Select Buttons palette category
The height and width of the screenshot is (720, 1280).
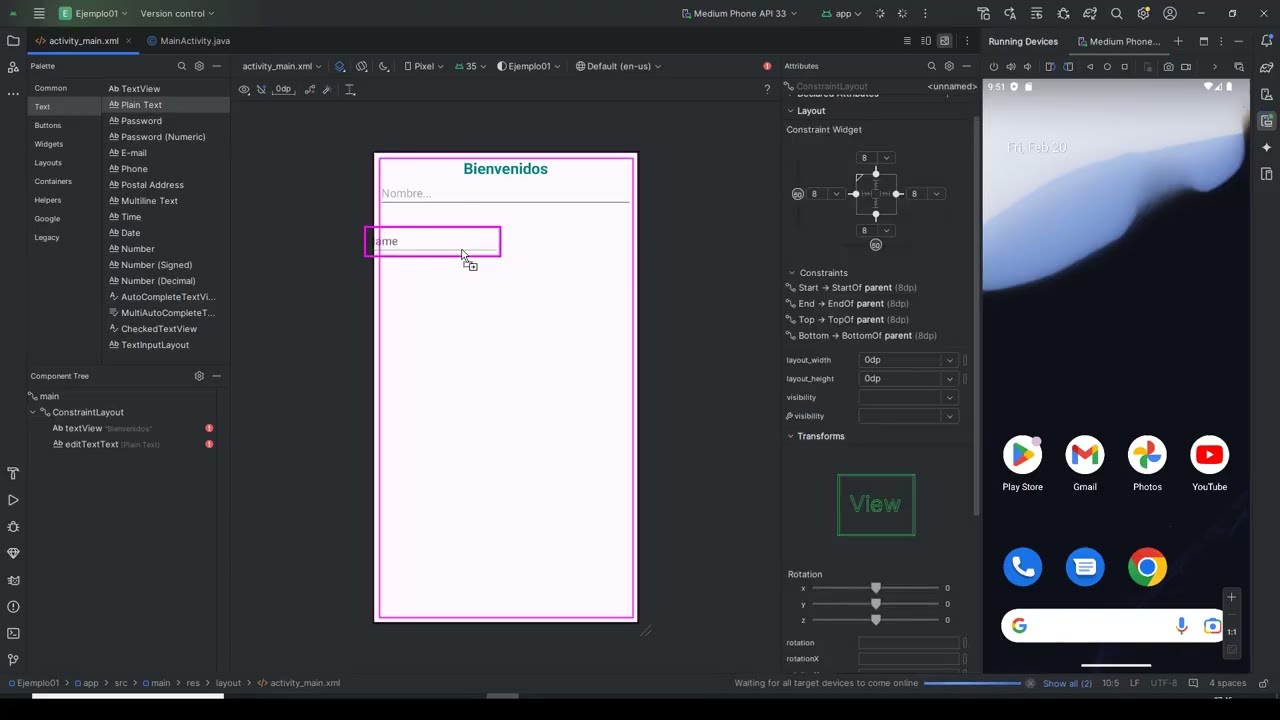click(x=48, y=125)
